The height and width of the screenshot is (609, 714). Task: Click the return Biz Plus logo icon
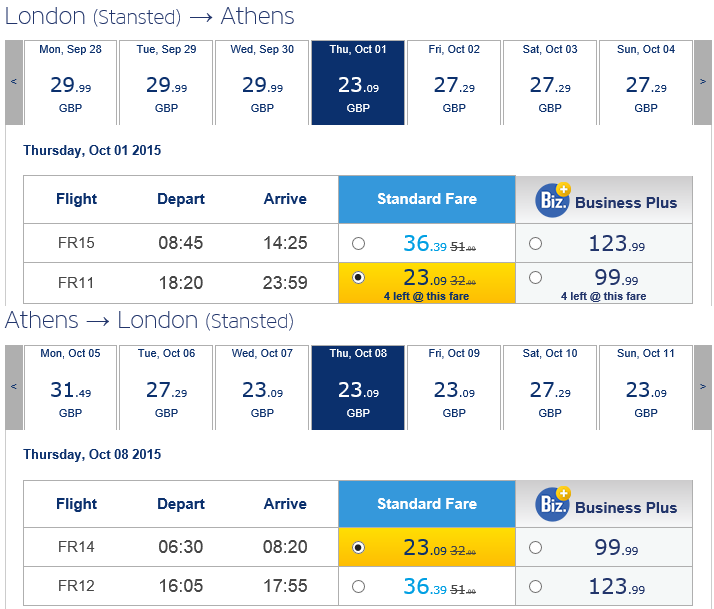click(553, 504)
